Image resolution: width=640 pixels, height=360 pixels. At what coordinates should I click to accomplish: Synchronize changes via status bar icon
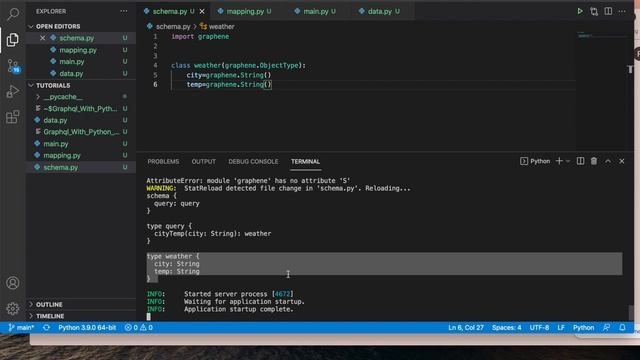pyautogui.click(x=46, y=328)
